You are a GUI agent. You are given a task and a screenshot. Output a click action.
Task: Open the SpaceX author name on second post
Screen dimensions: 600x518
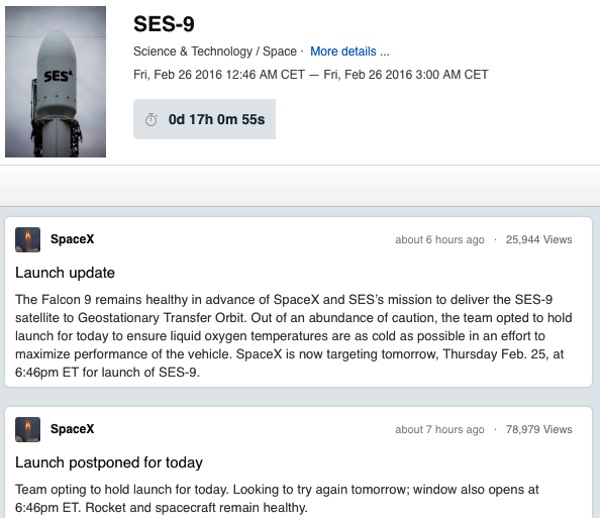(72, 429)
